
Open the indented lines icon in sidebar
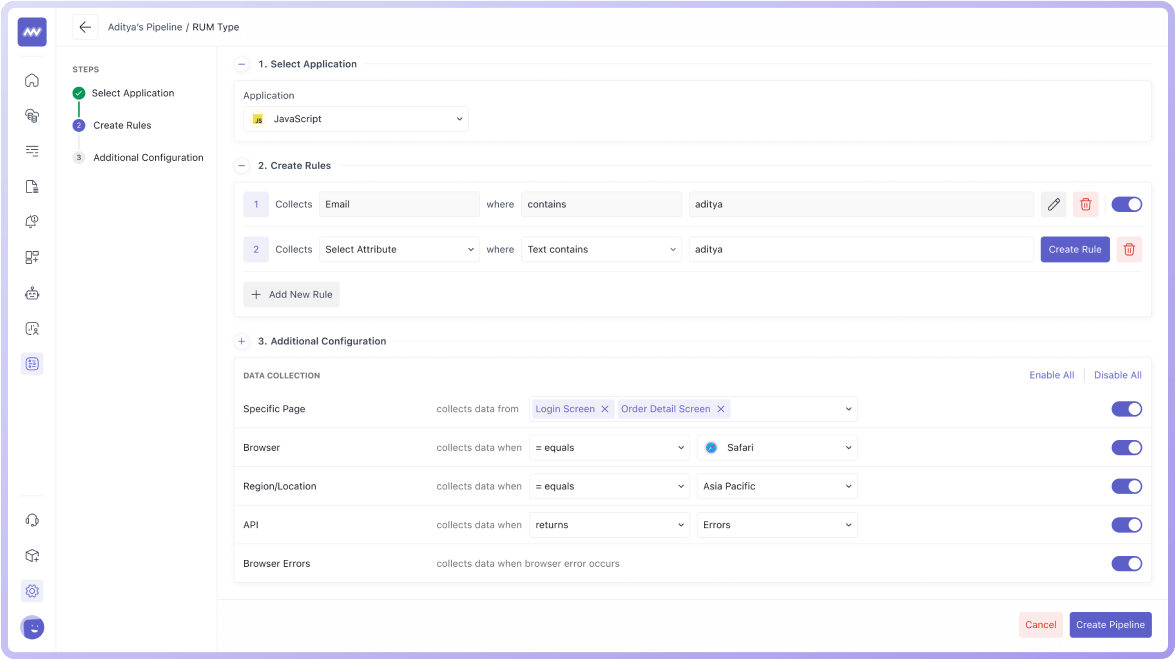(32, 151)
